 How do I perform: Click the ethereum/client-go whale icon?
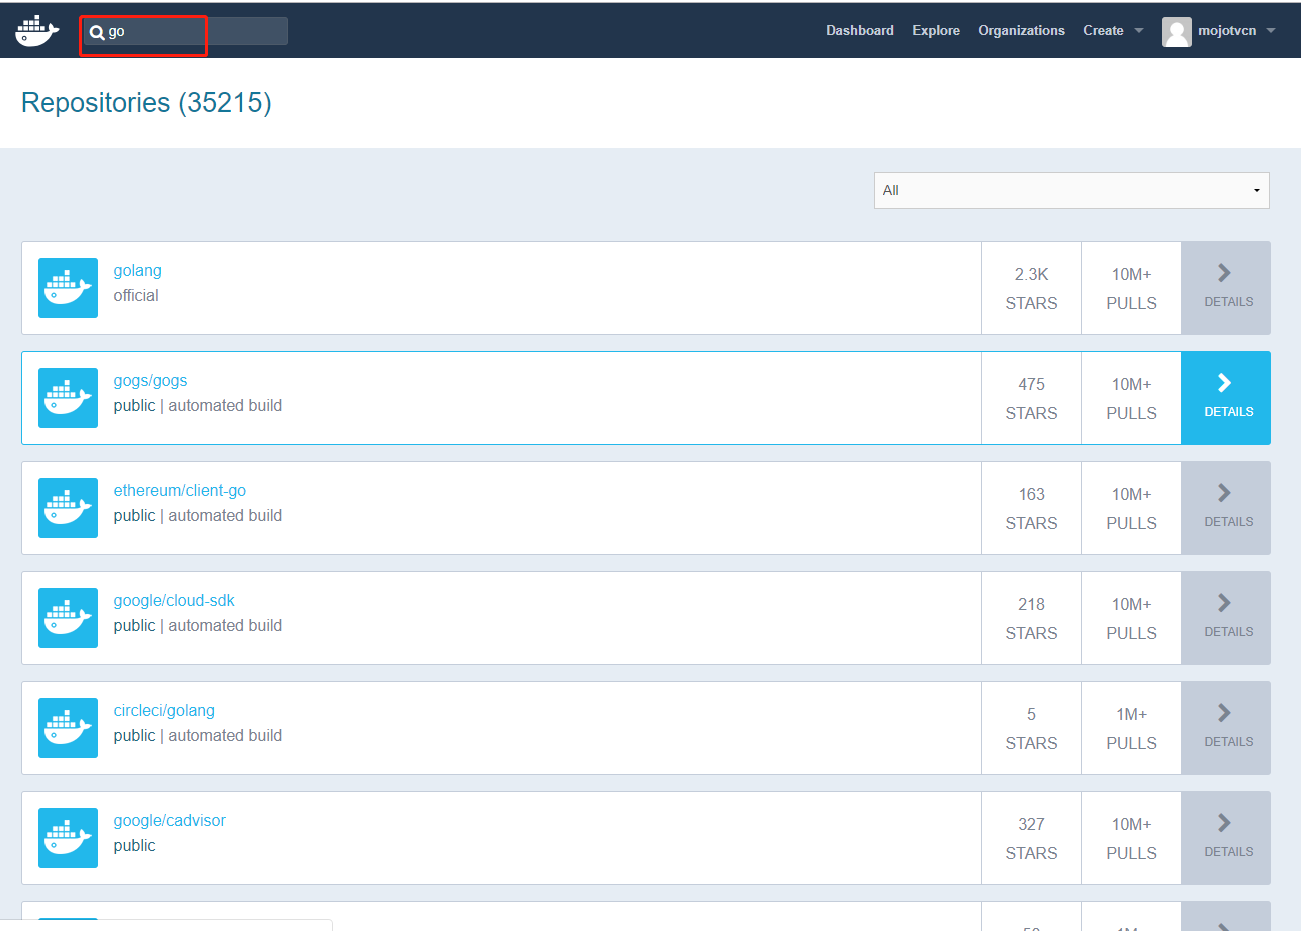68,508
